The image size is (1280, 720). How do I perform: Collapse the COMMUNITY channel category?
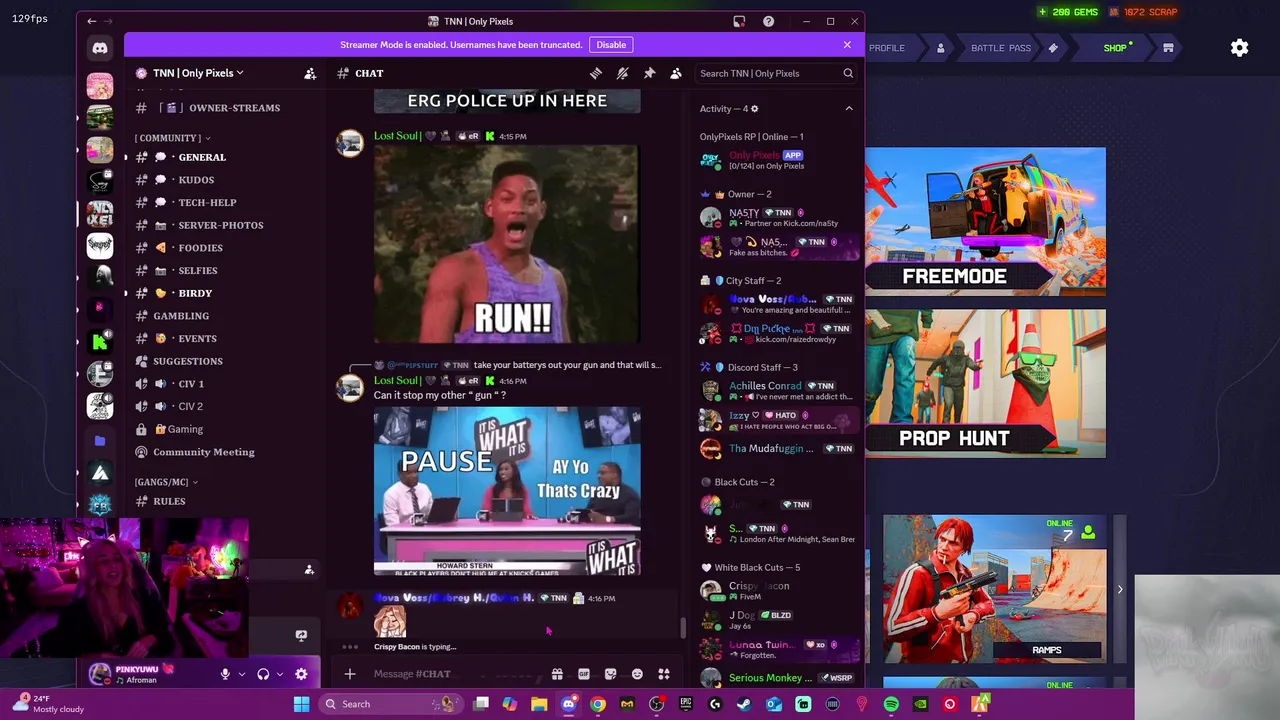[172, 138]
